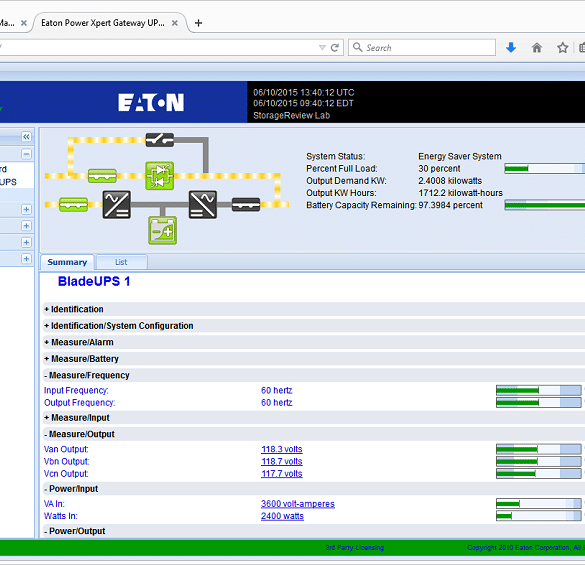Open the 117.7 volts Vcn Output link

282,474
